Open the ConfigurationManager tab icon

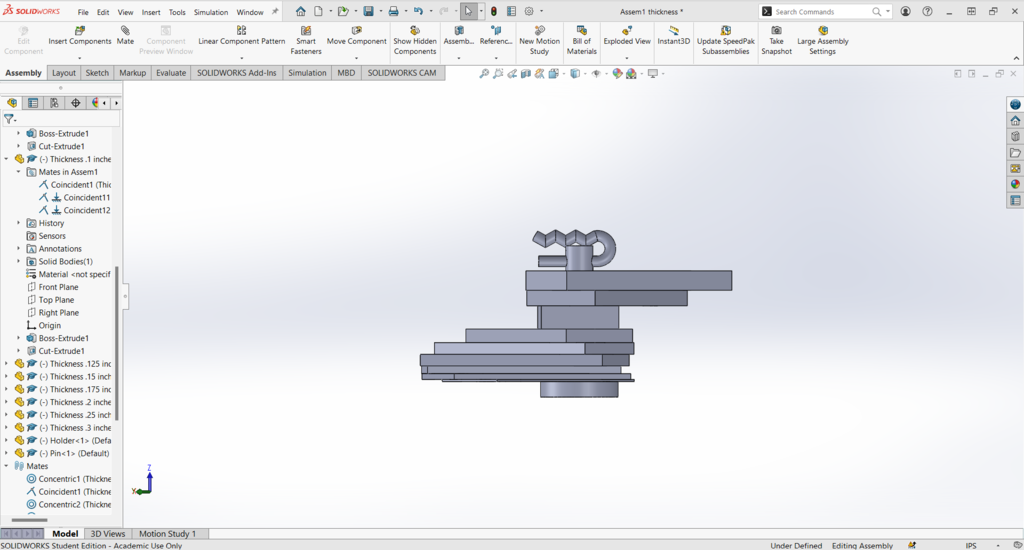54,103
